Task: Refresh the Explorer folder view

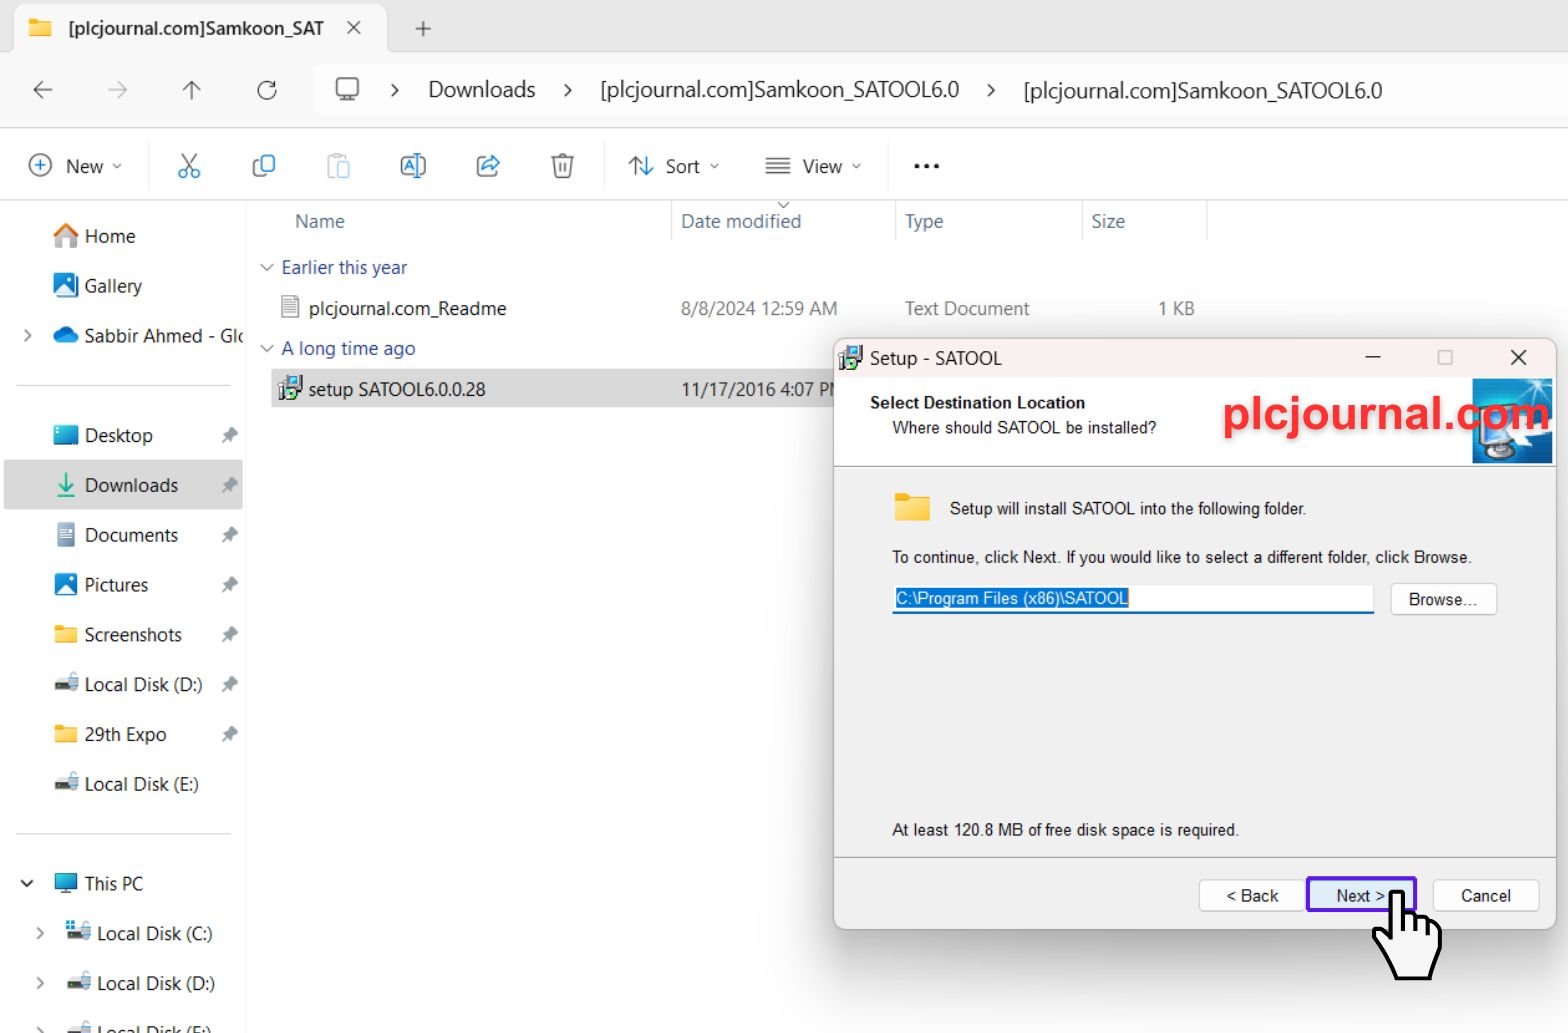Action: tap(267, 90)
